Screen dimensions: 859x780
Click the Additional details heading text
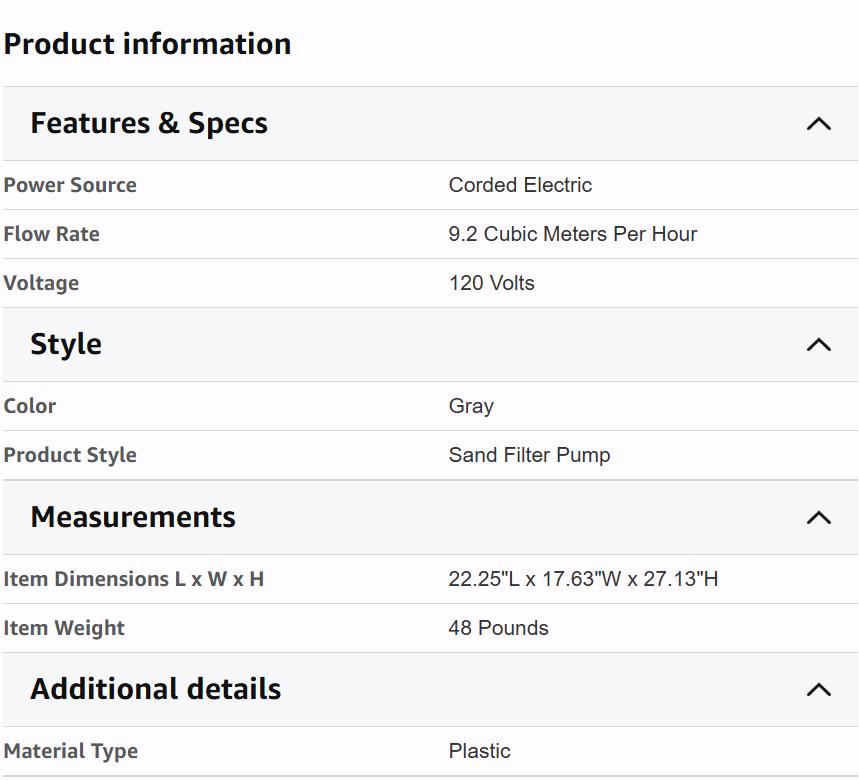(156, 689)
